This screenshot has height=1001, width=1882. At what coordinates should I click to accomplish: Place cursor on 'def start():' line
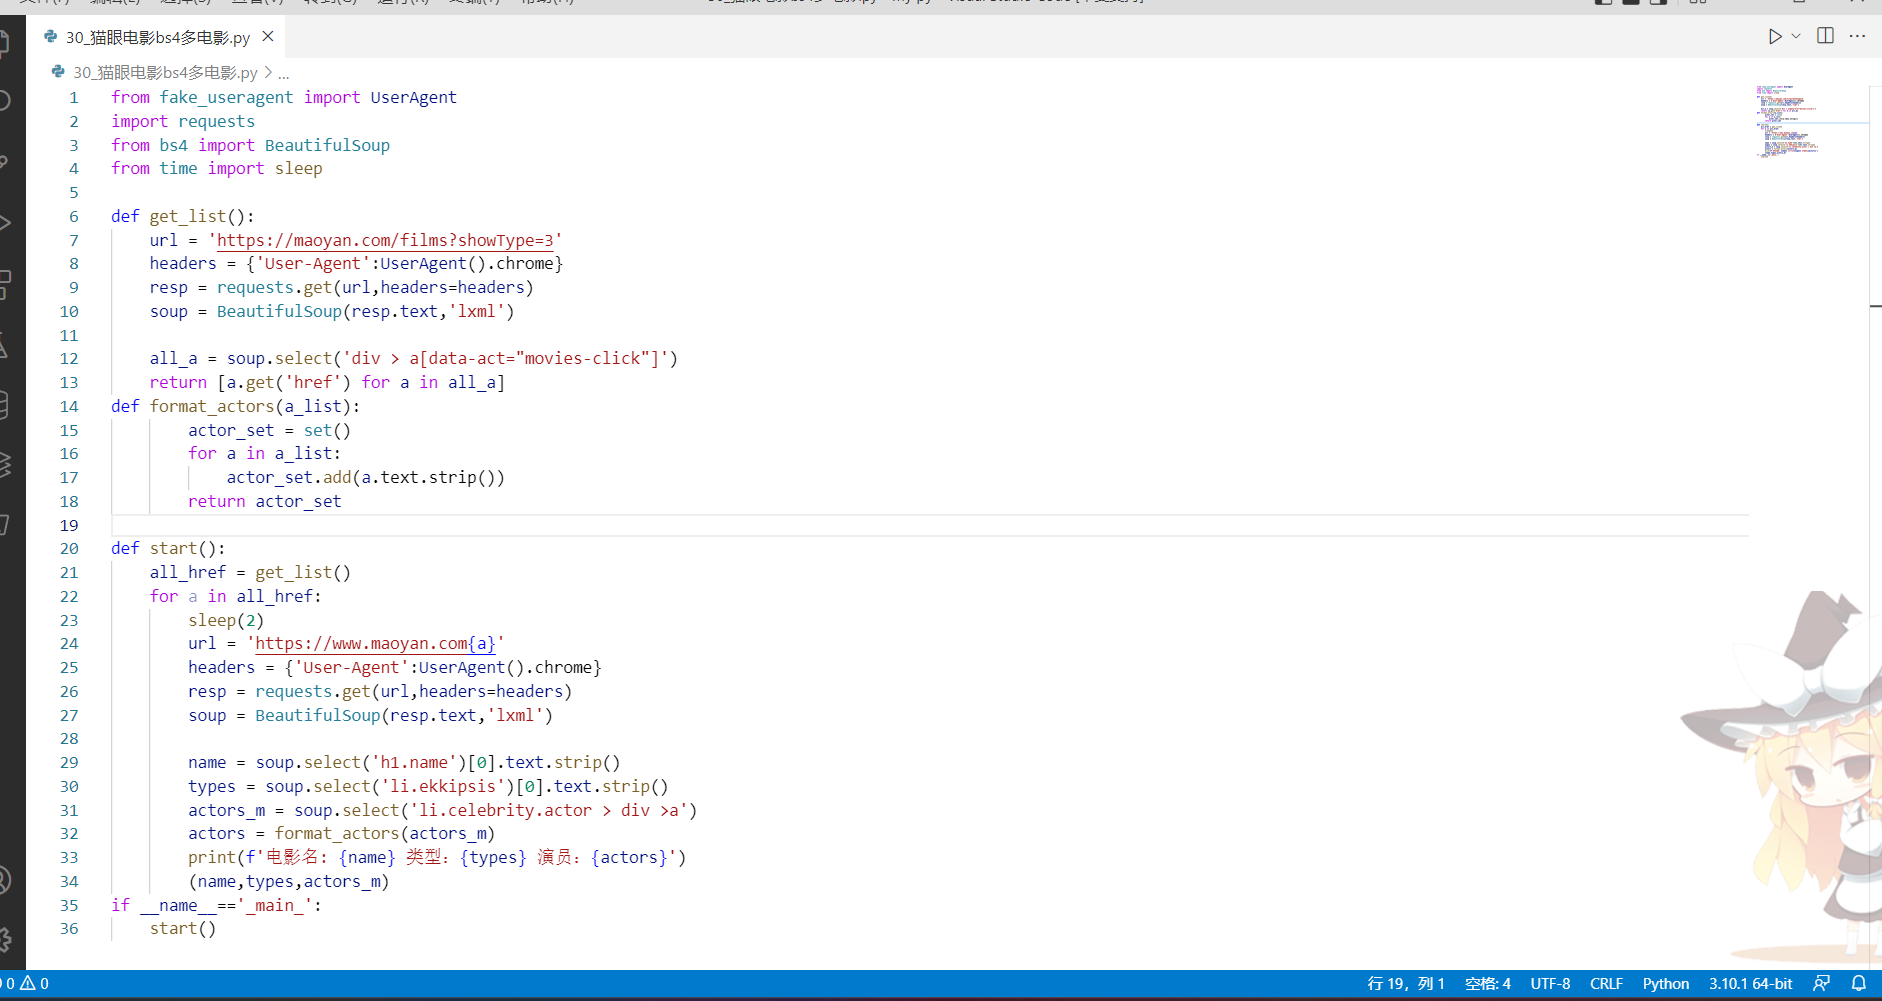click(168, 548)
